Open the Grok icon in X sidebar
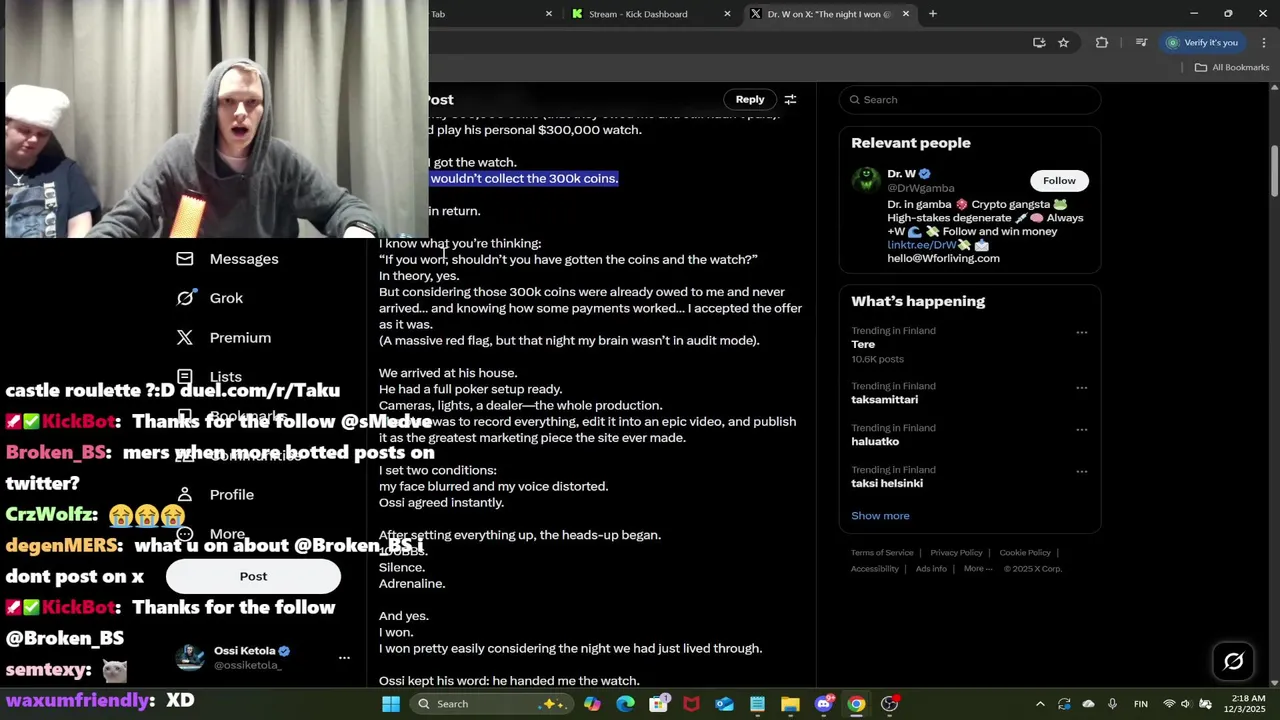1280x720 pixels. [x=185, y=298]
